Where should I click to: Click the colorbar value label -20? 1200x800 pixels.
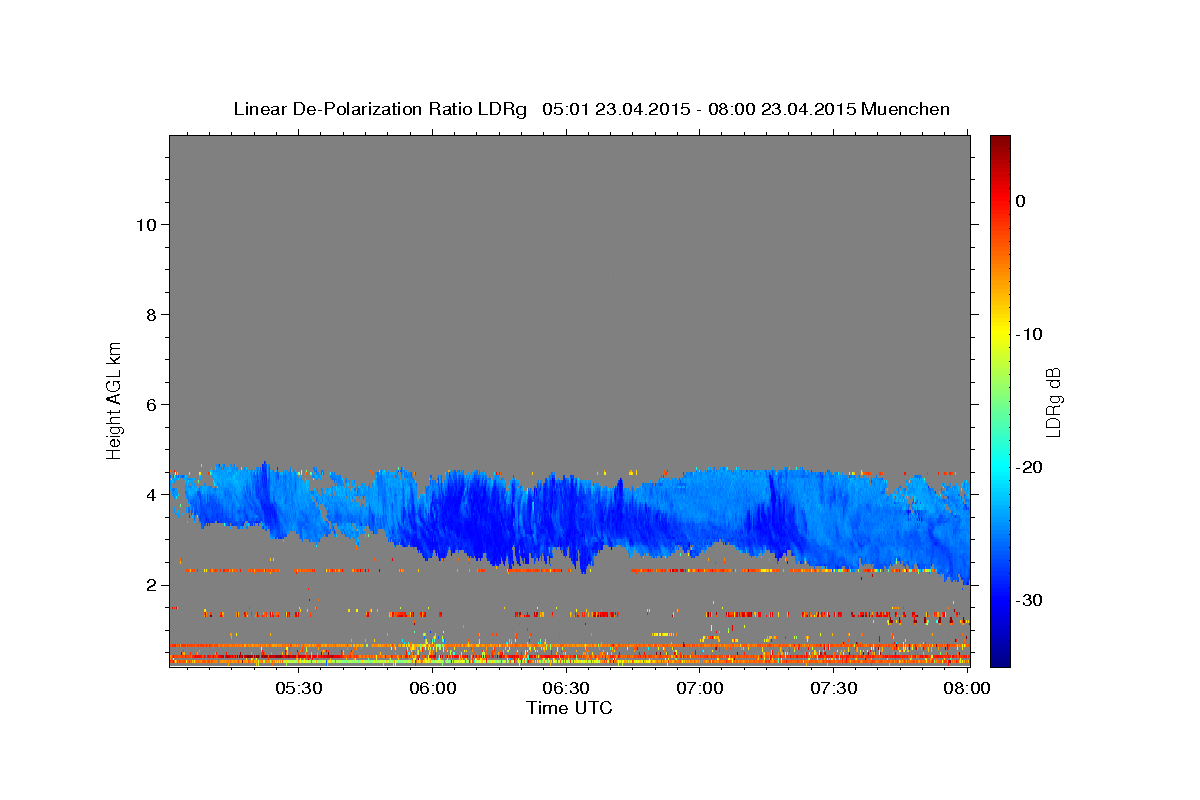(x=1029, y=467)
